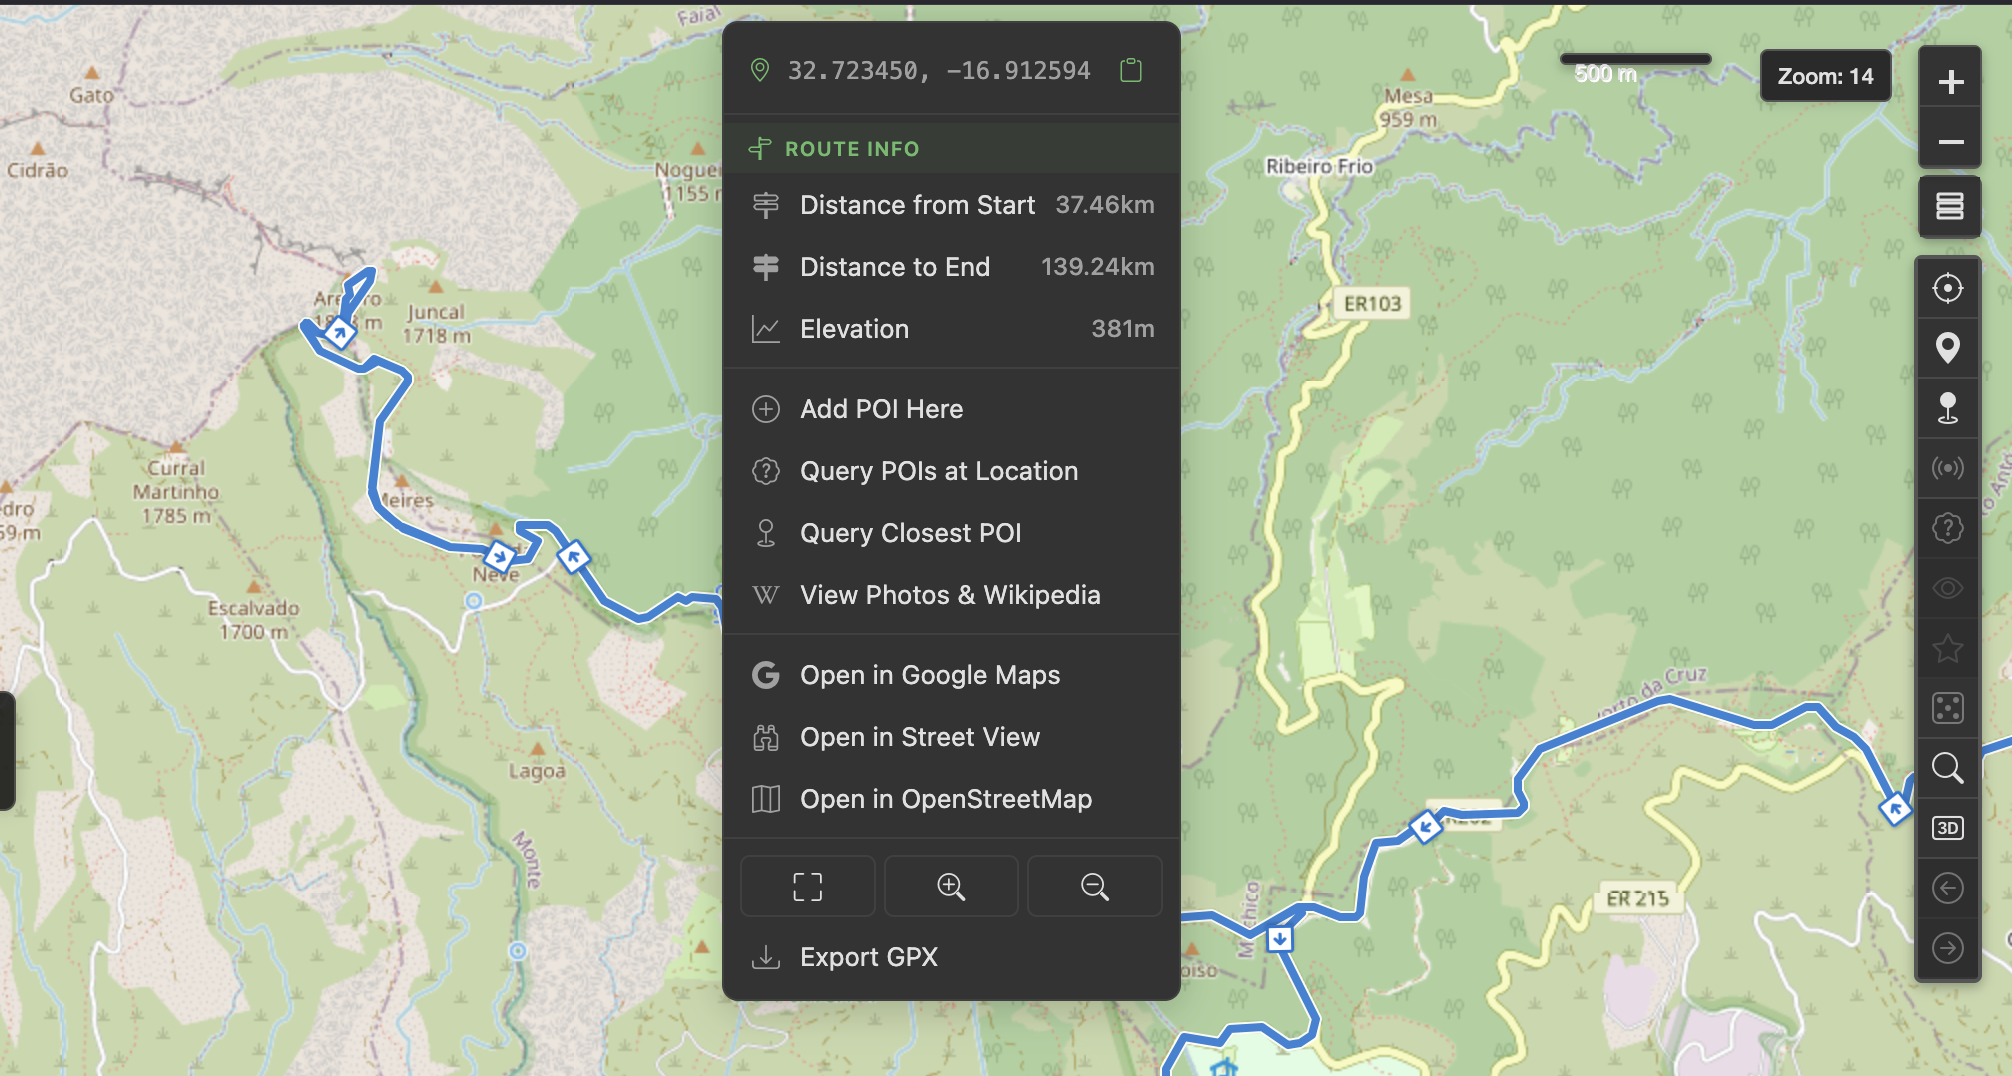Toggle map visibility with the eye icon
This screenshot has width=2012, height=1076.
click(x=1948, y=588)
